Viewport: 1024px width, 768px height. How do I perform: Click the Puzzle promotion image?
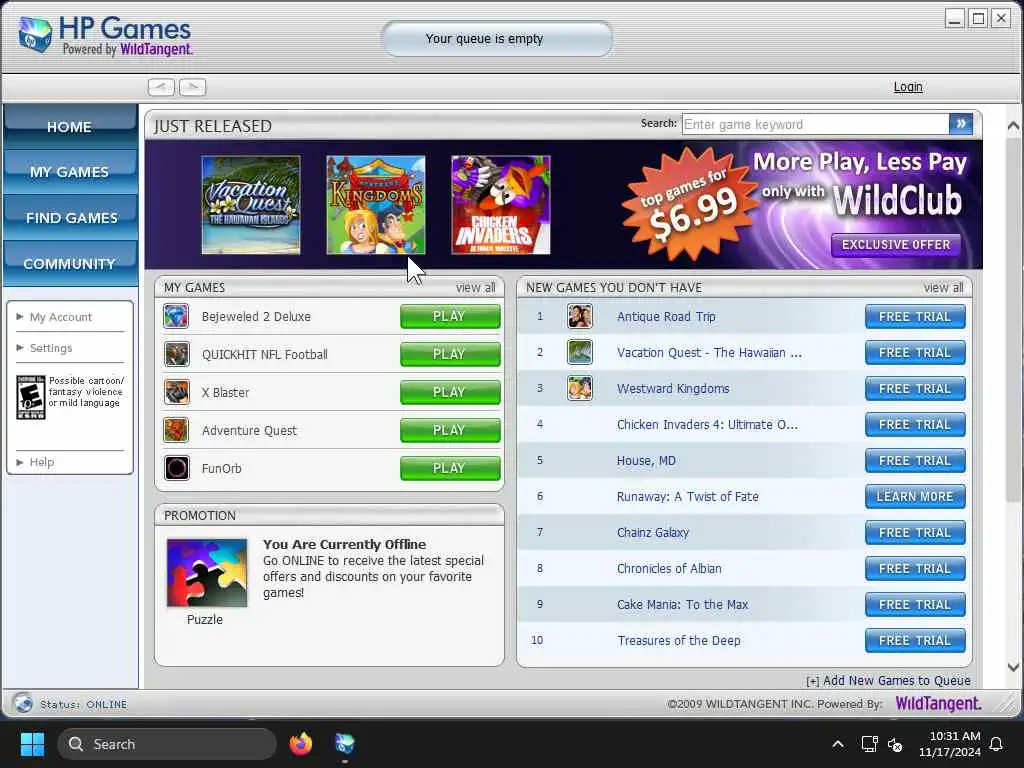(207, 573)
